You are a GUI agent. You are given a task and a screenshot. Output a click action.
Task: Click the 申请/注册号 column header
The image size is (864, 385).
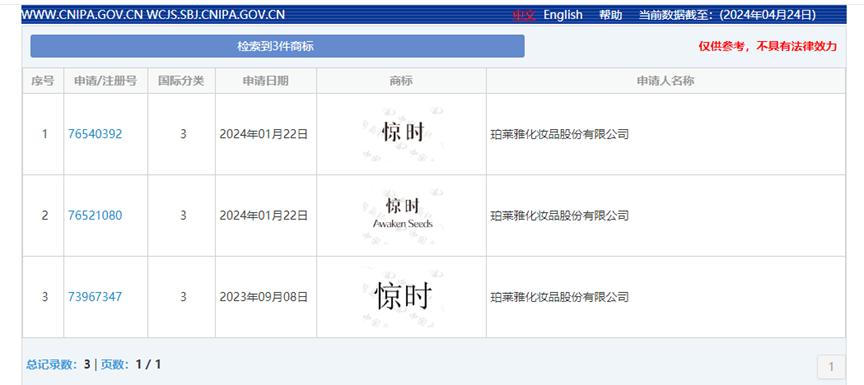[106, 81]
